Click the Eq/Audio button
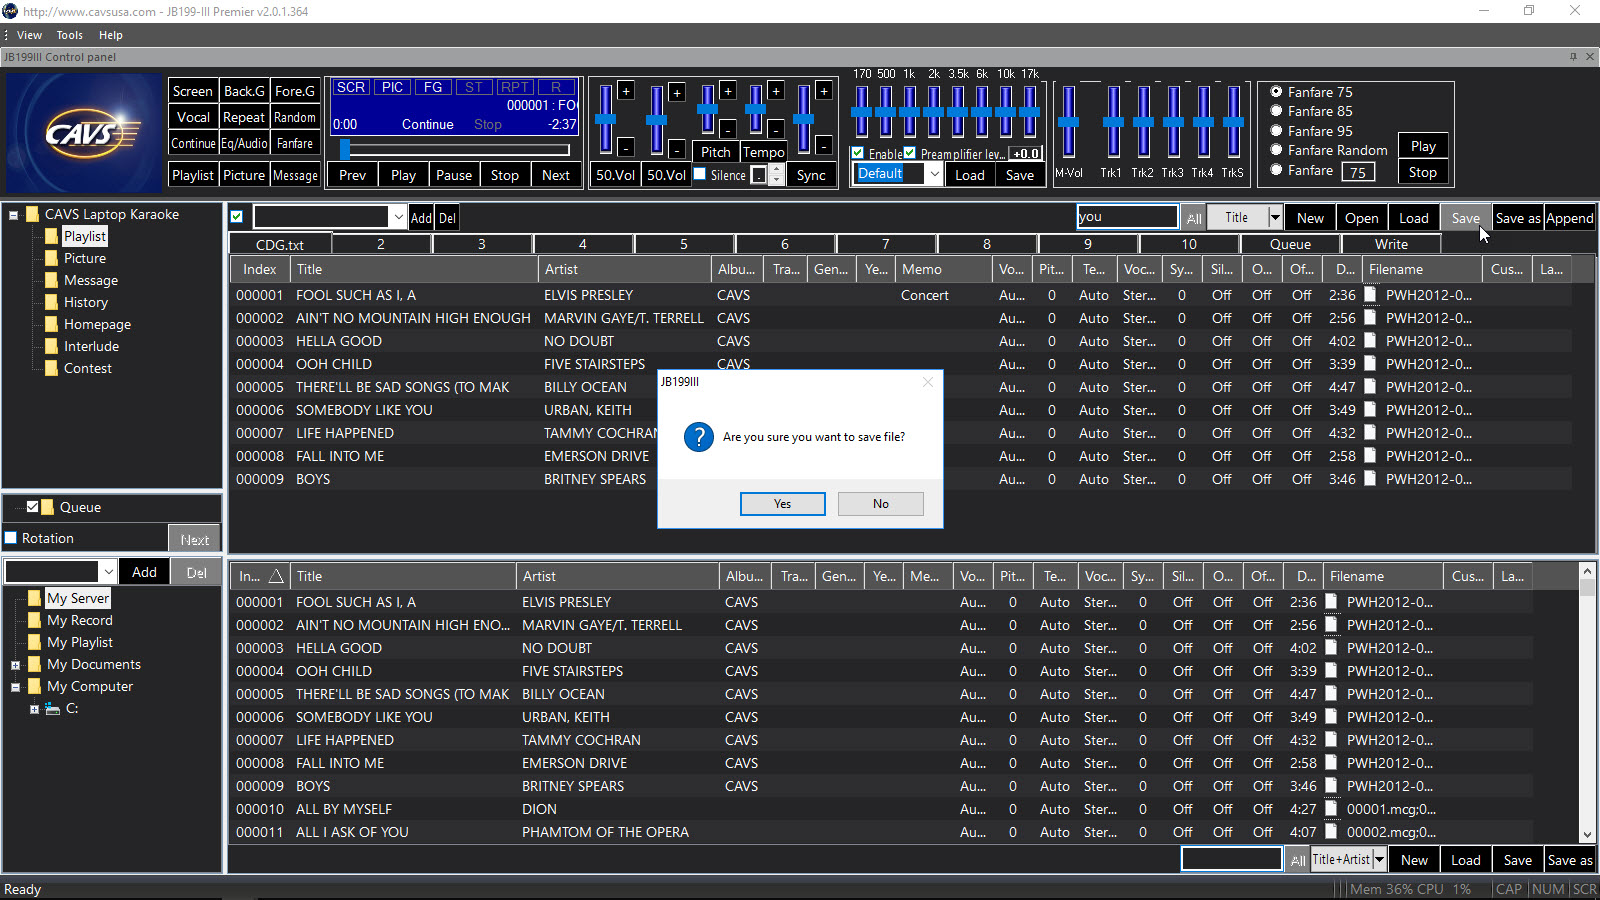 point(244,143)
